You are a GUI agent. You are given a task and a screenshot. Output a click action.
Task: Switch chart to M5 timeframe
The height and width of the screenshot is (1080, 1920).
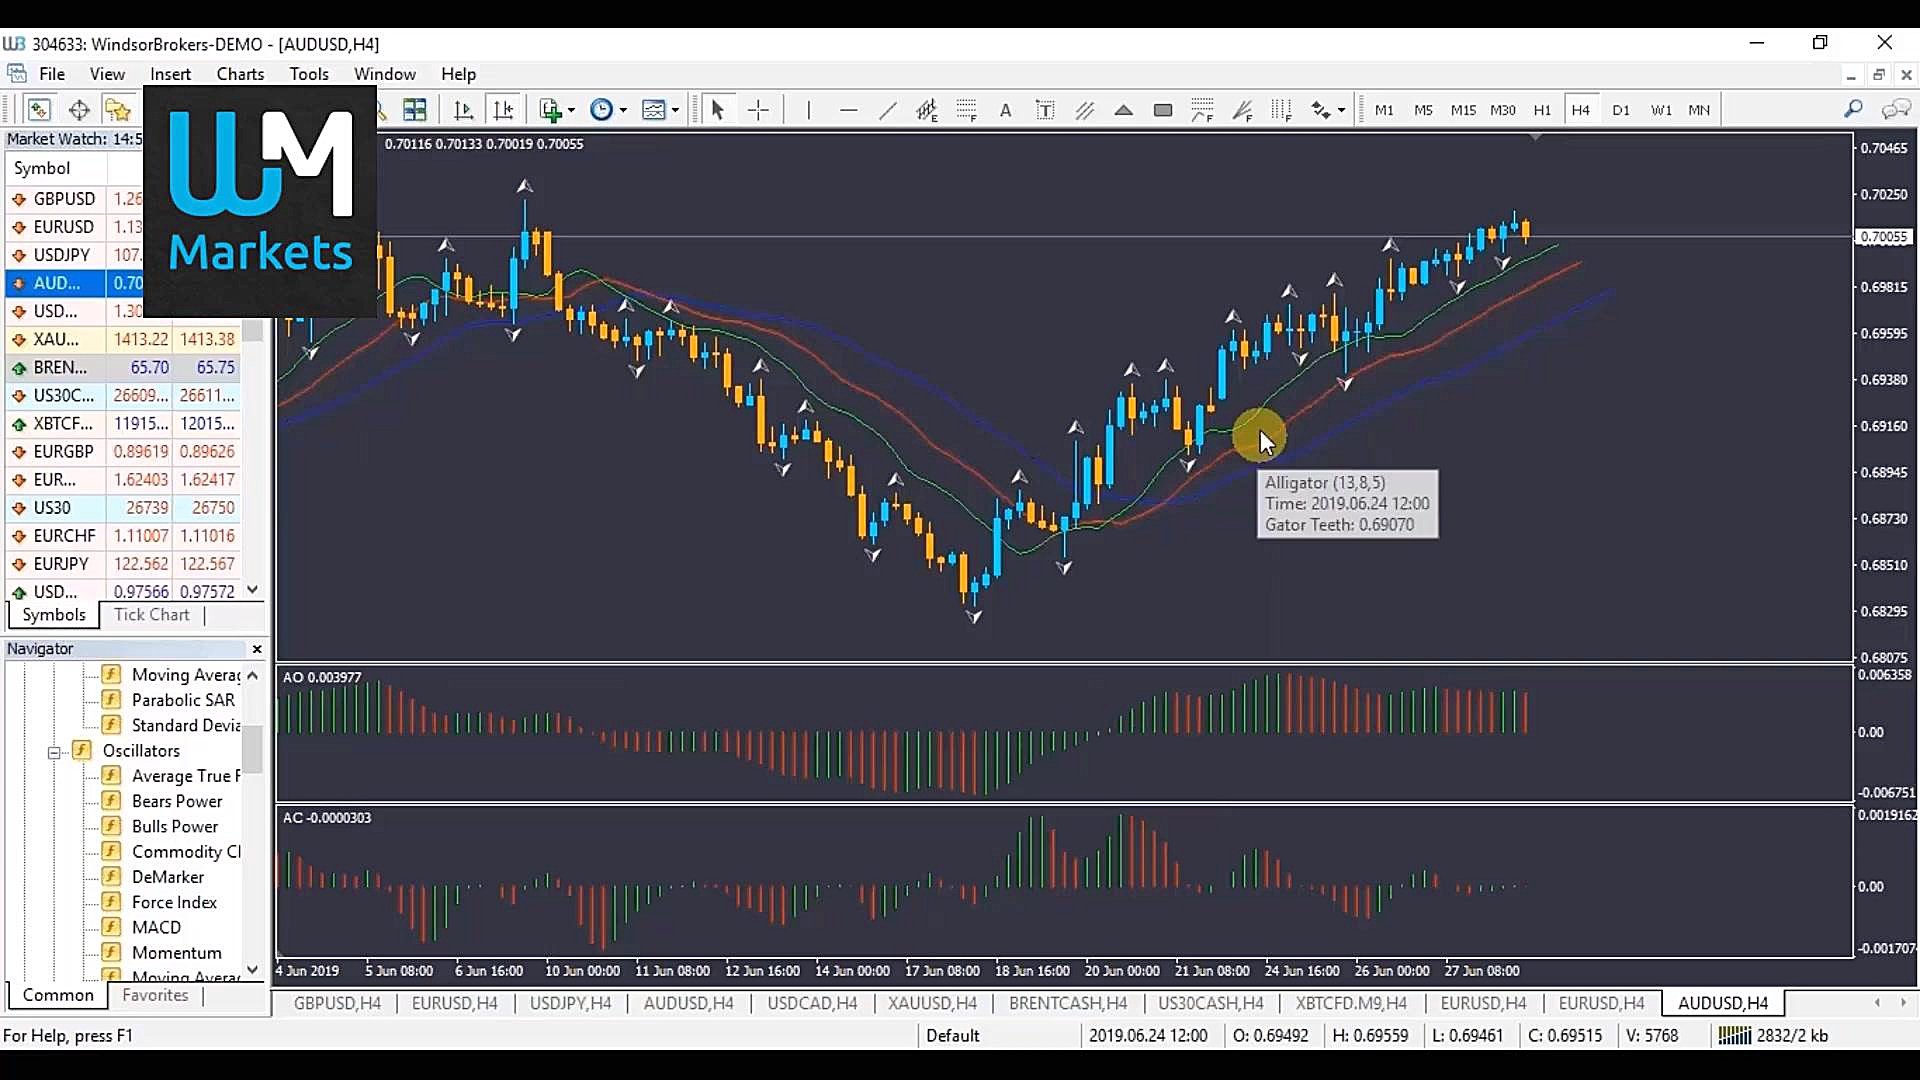[1423, 110]
